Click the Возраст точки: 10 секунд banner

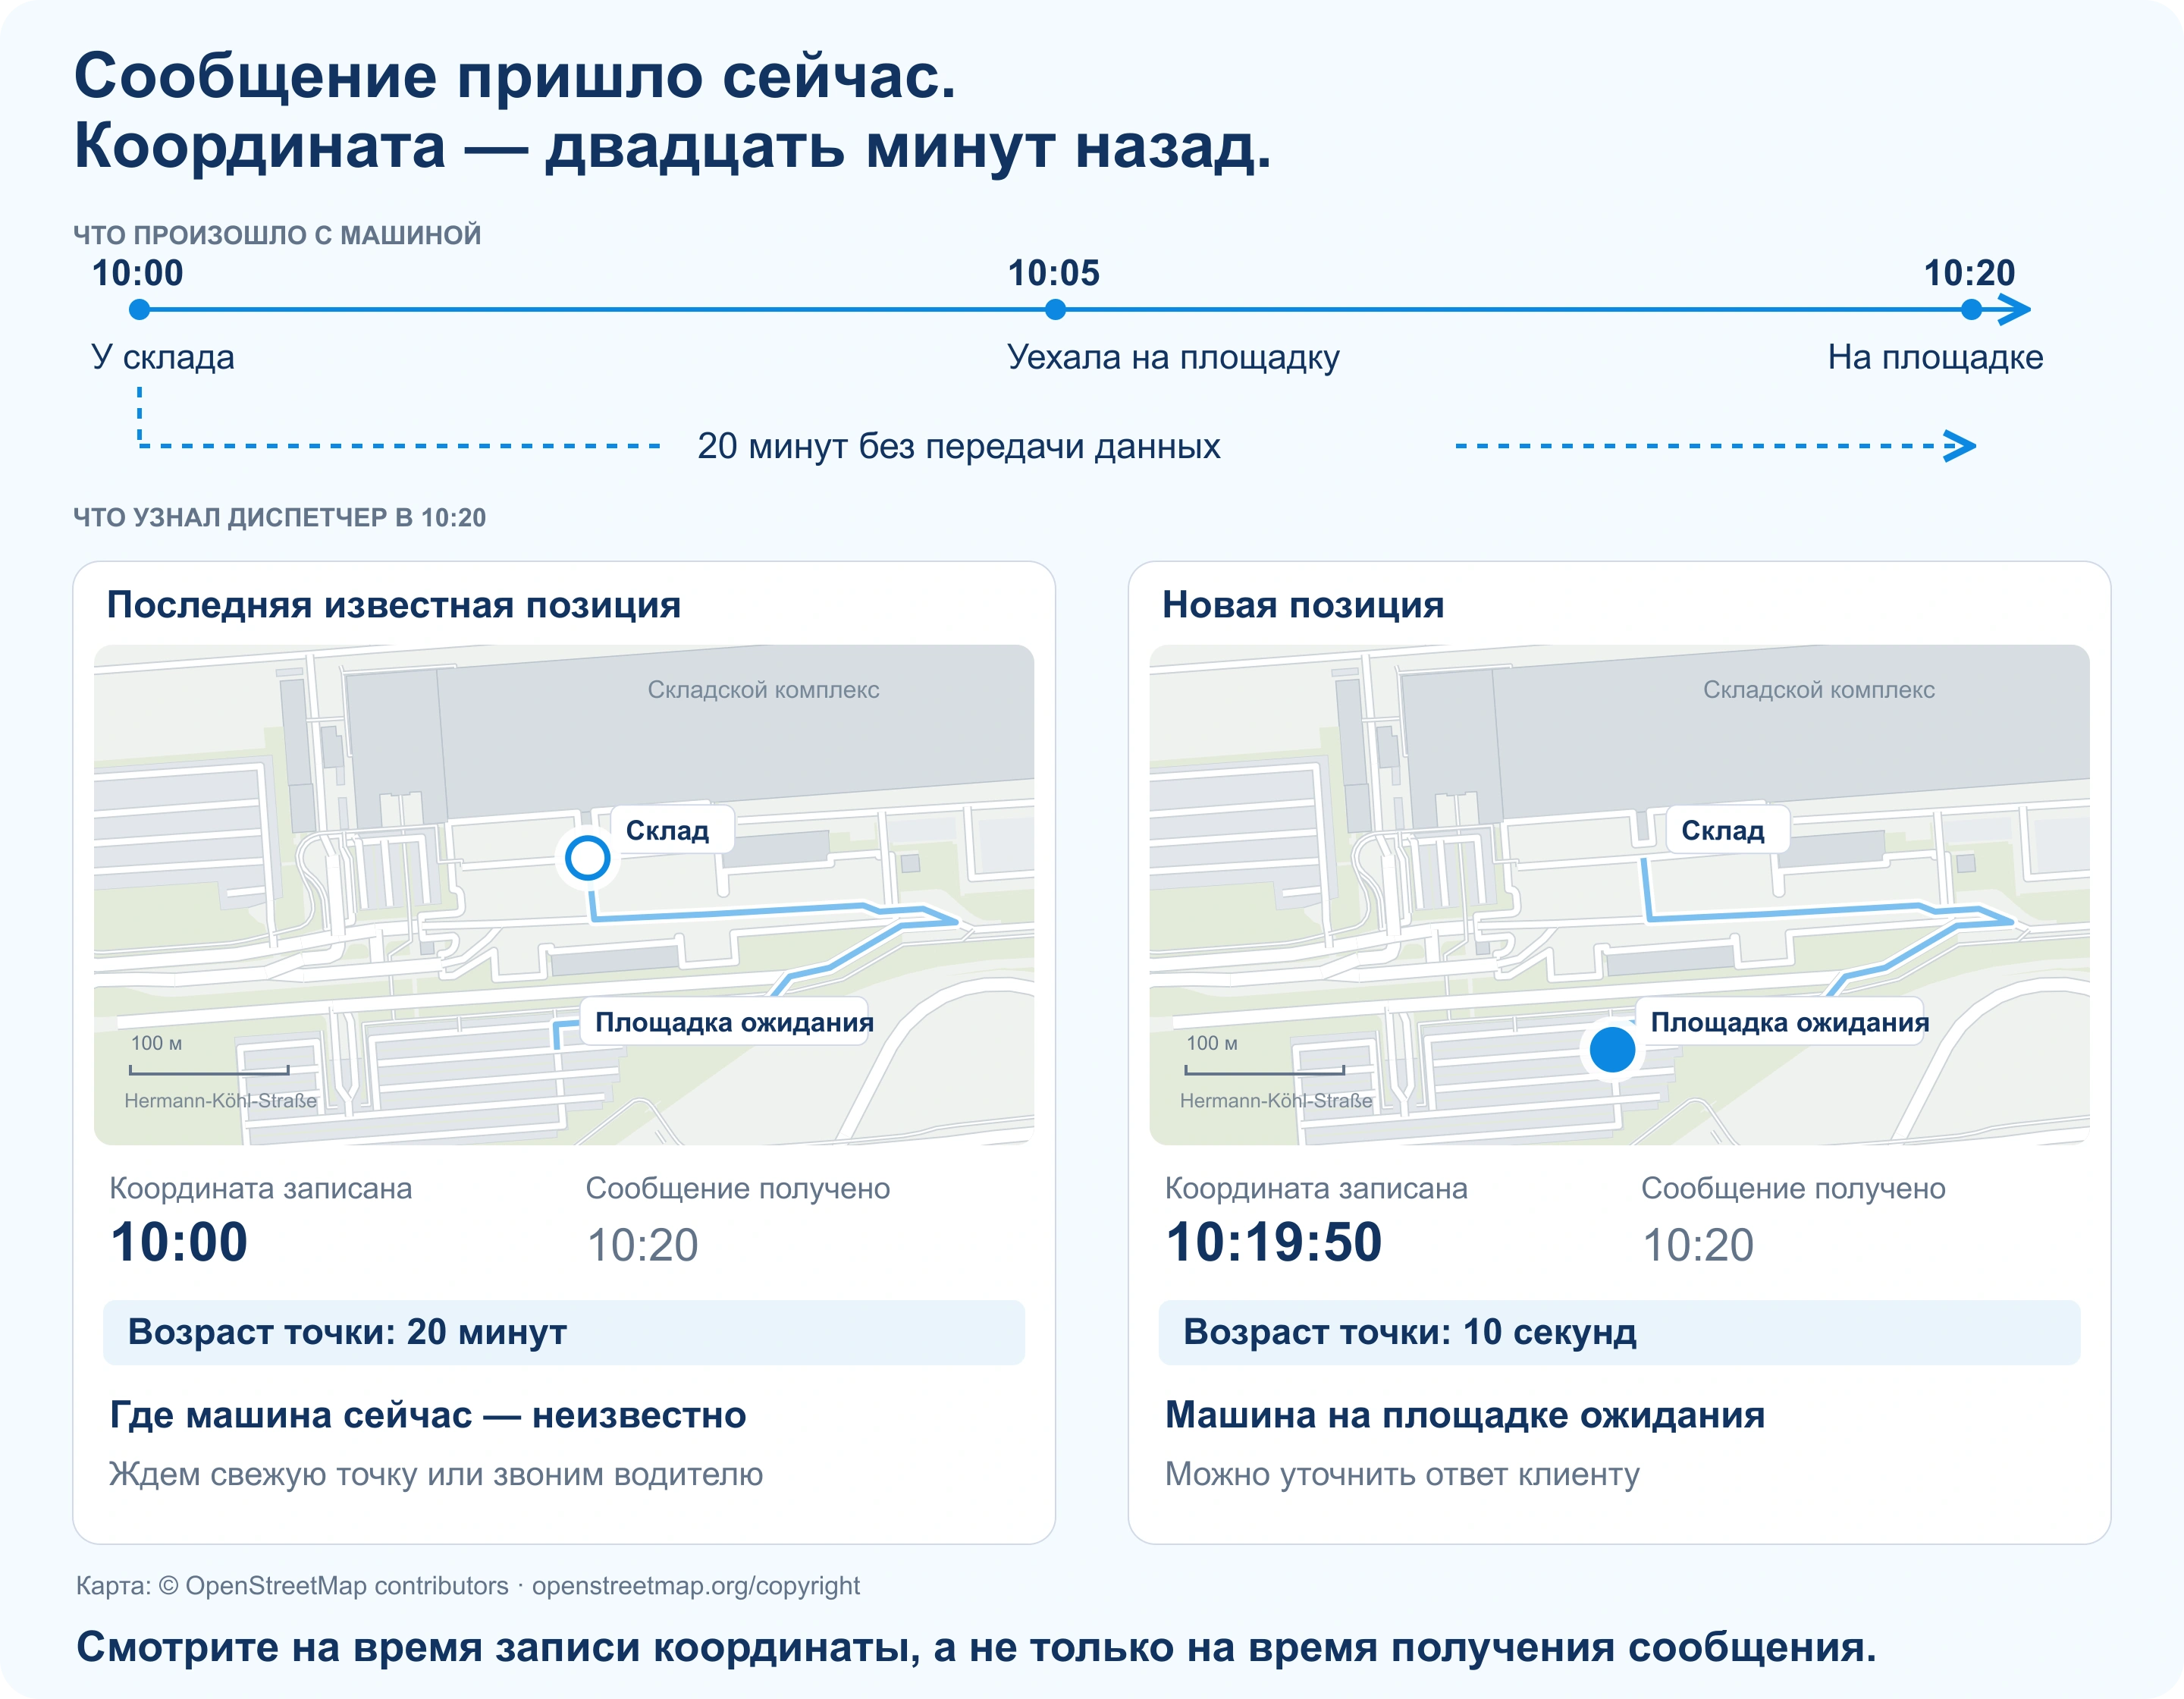pos(1619,1333)
